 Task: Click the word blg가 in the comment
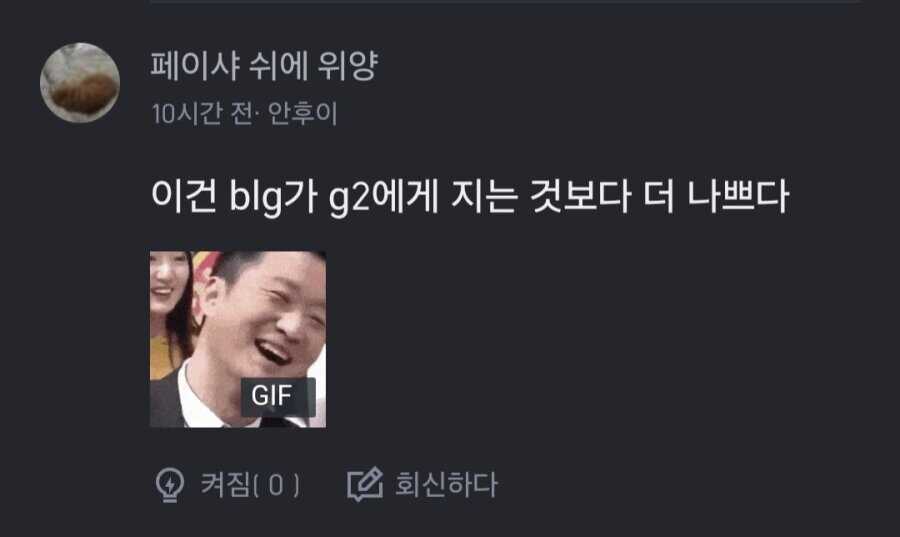(273, 197)
